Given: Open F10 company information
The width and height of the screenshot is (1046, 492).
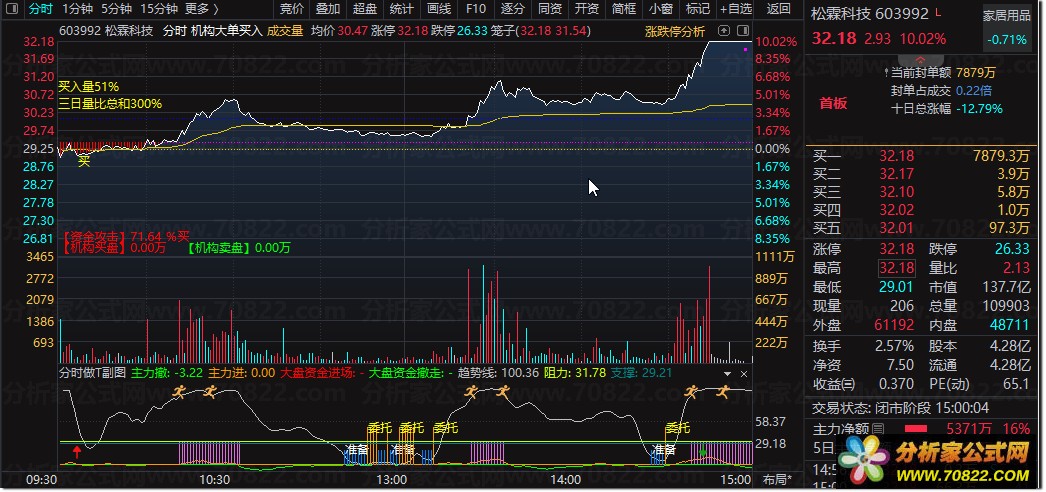Looking at the screenshot, I should coord(476,9).
